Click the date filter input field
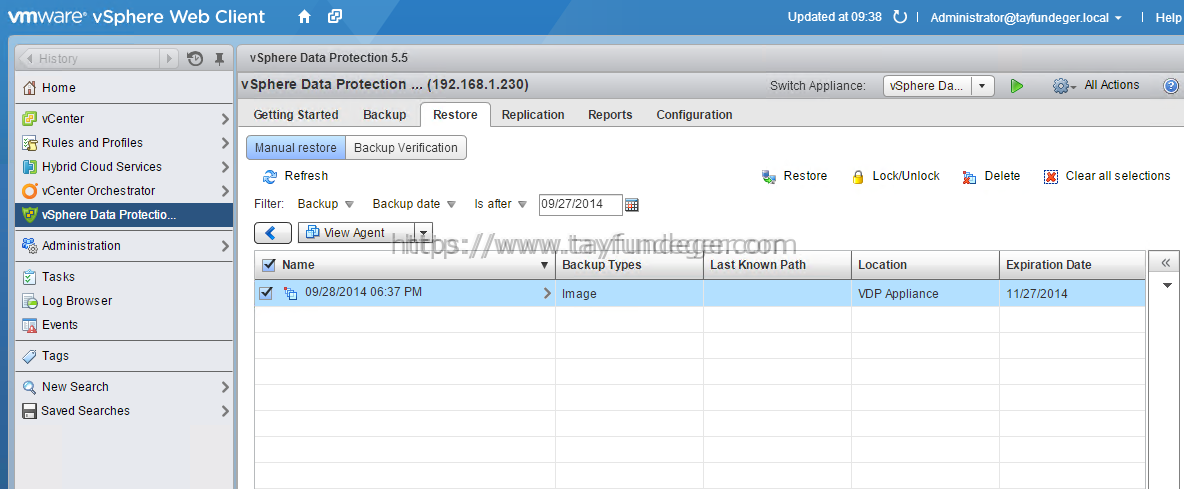Image resolution: width=1184 pixels, height=489 pixels. pos(581,205)
